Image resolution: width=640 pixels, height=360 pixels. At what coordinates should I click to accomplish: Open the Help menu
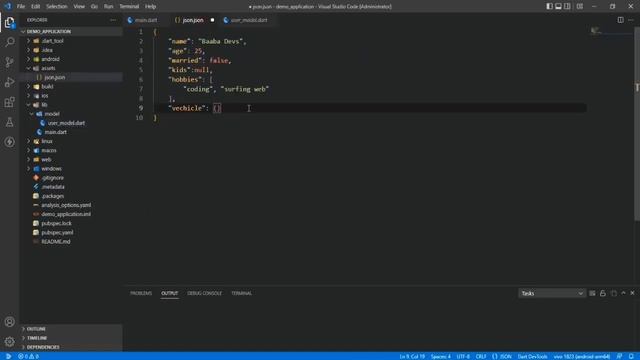(x=151, y=7)
